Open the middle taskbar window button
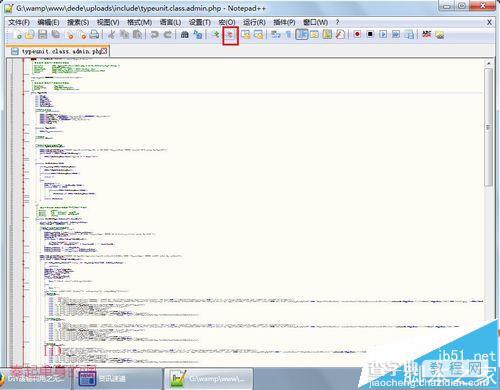This screenshot has height=390, width=500. click(118, 379)
